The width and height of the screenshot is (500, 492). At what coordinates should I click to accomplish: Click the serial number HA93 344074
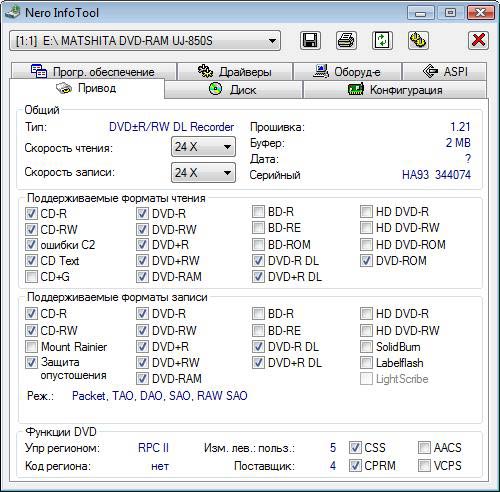[436, 175]
